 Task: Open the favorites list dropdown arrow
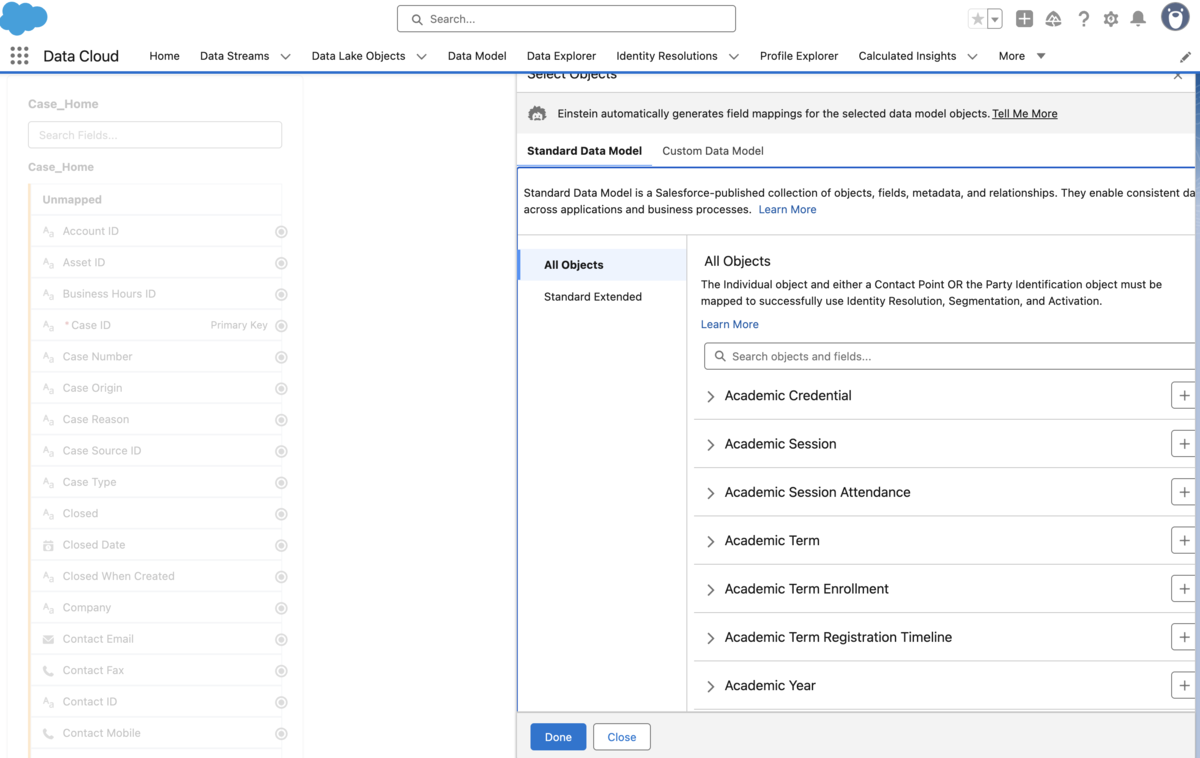tap(995, 19)
